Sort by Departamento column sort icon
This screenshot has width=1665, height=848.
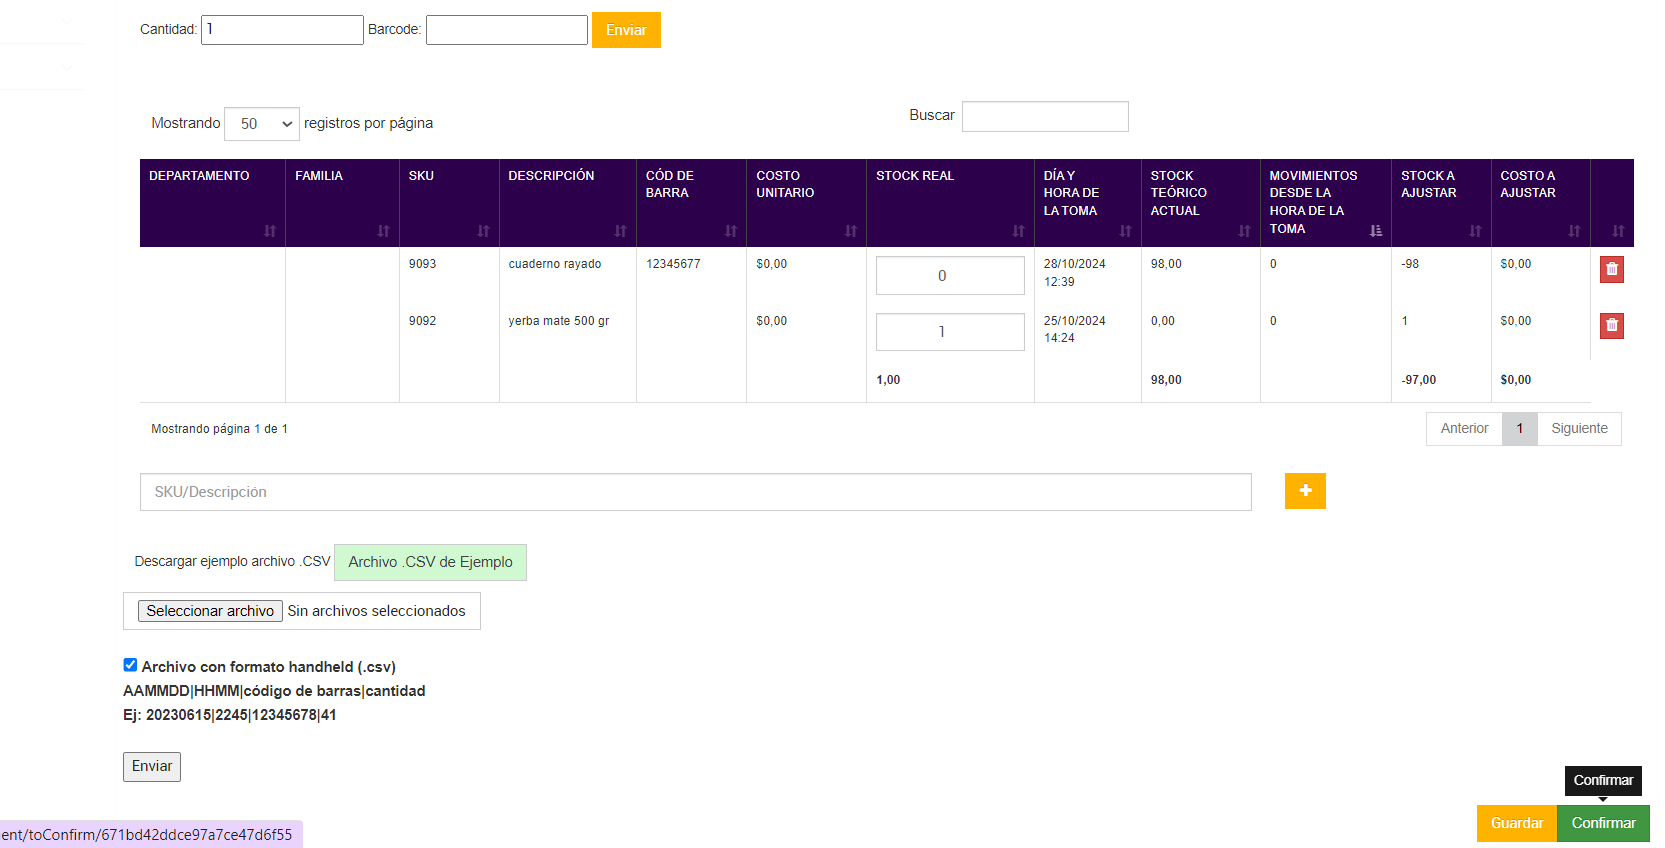click(269, 231)
